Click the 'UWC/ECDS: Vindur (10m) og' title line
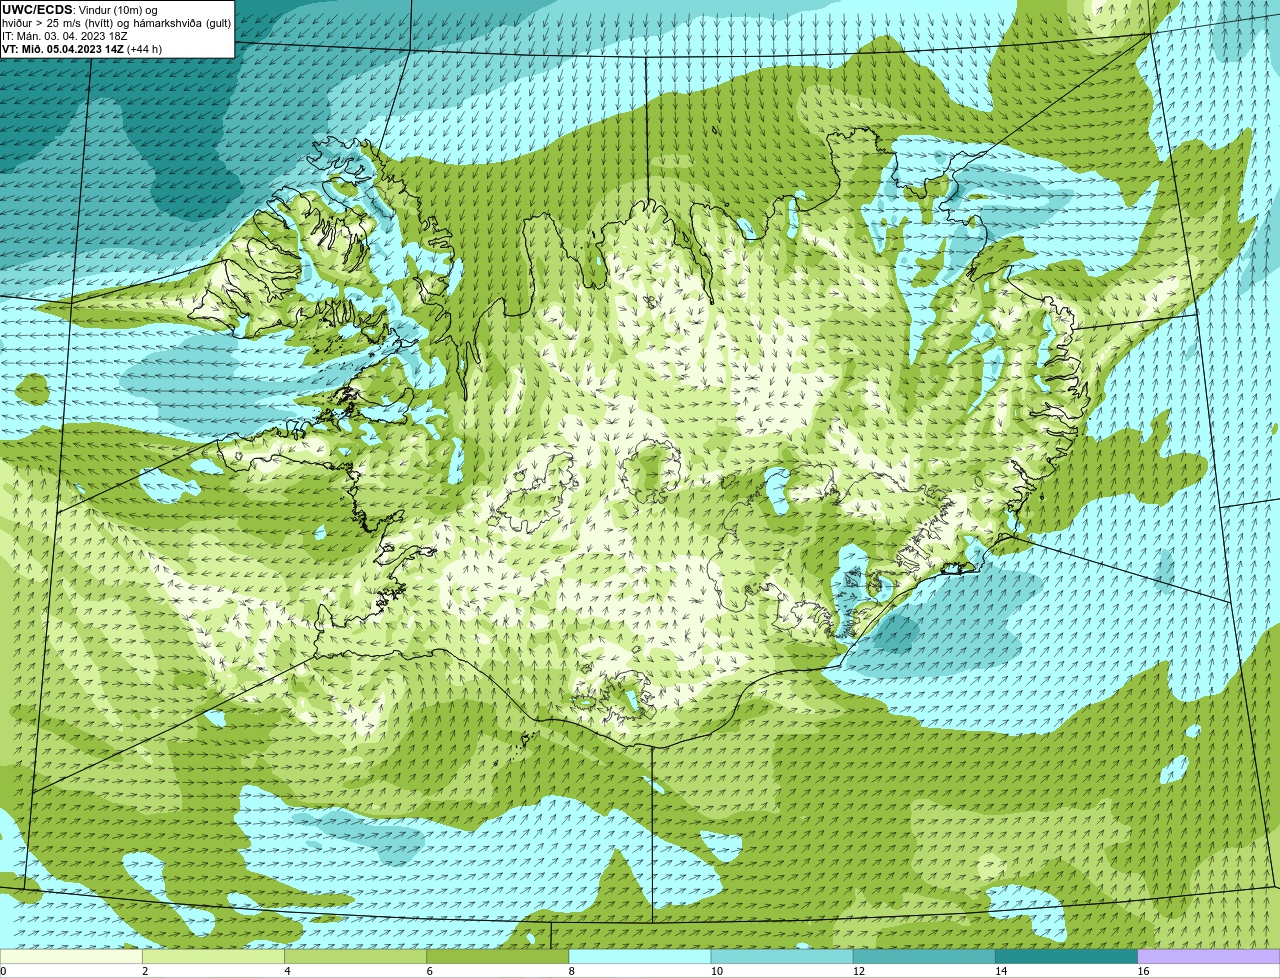Screen dimensions: 1280x978 (80, 10)
